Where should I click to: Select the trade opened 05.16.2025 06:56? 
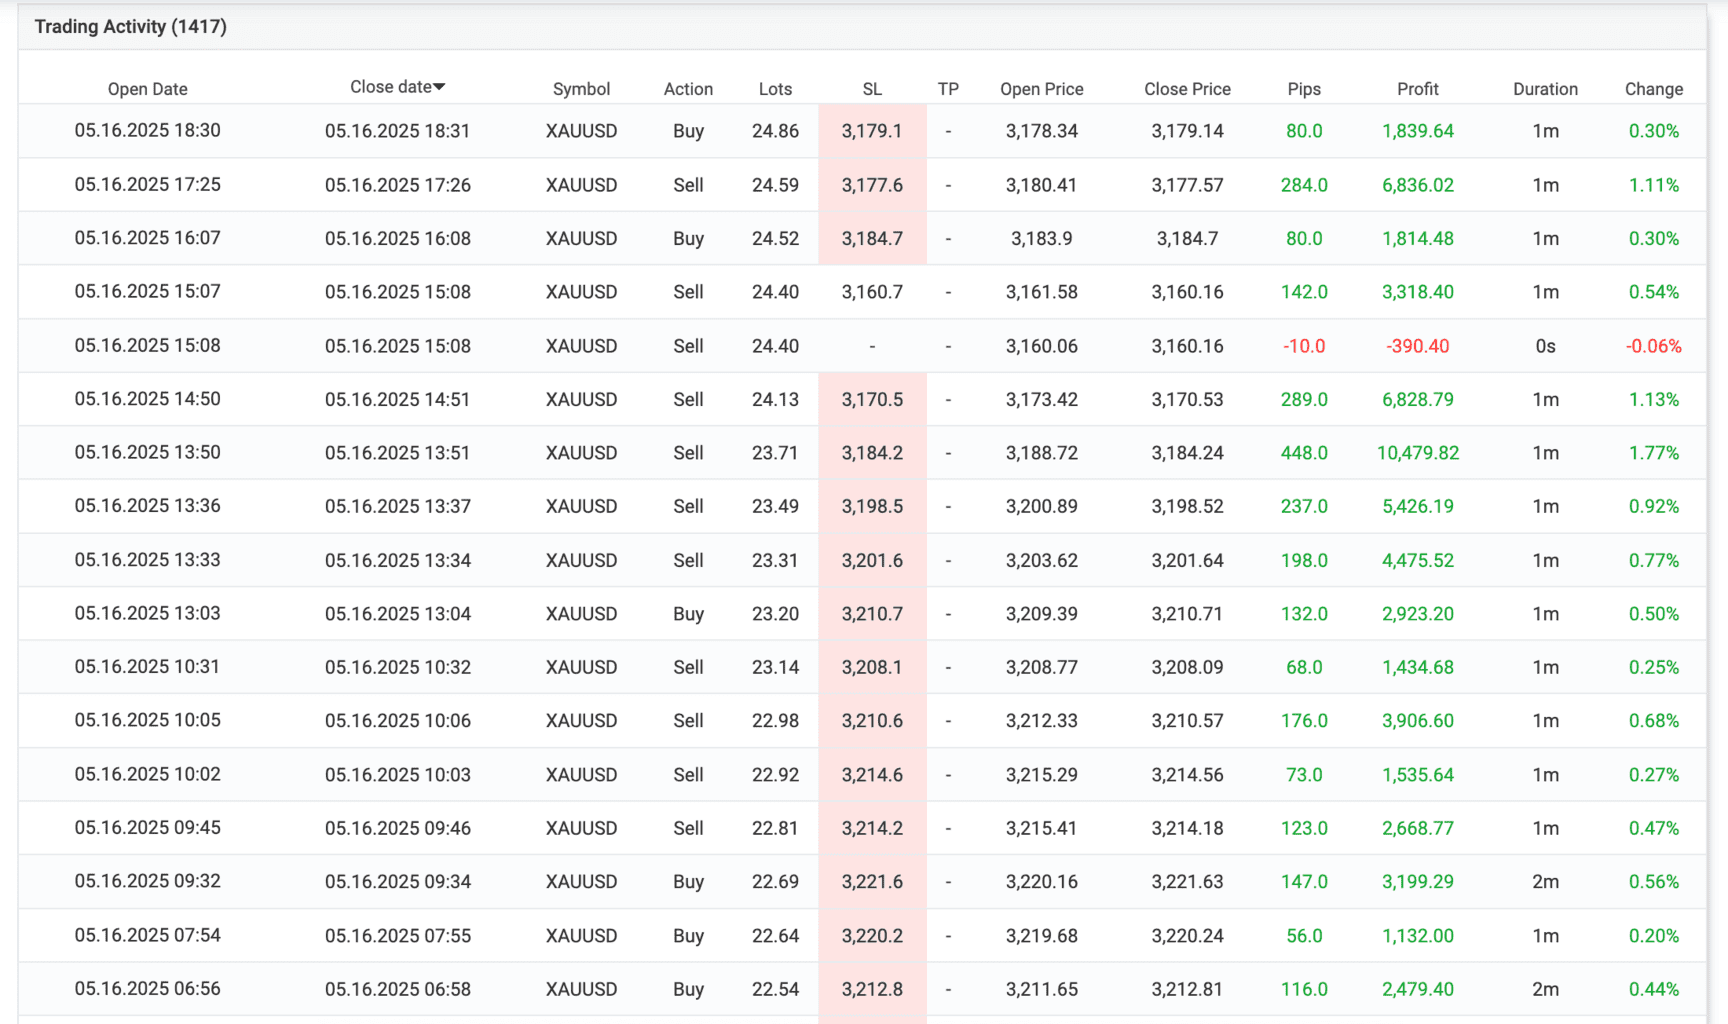point(147,989)
